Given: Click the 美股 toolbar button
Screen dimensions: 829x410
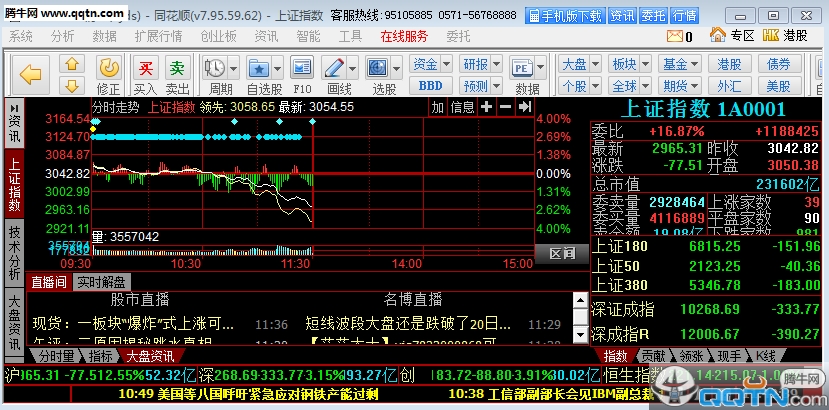Looking at the screenshot, I should coord(779,85).
